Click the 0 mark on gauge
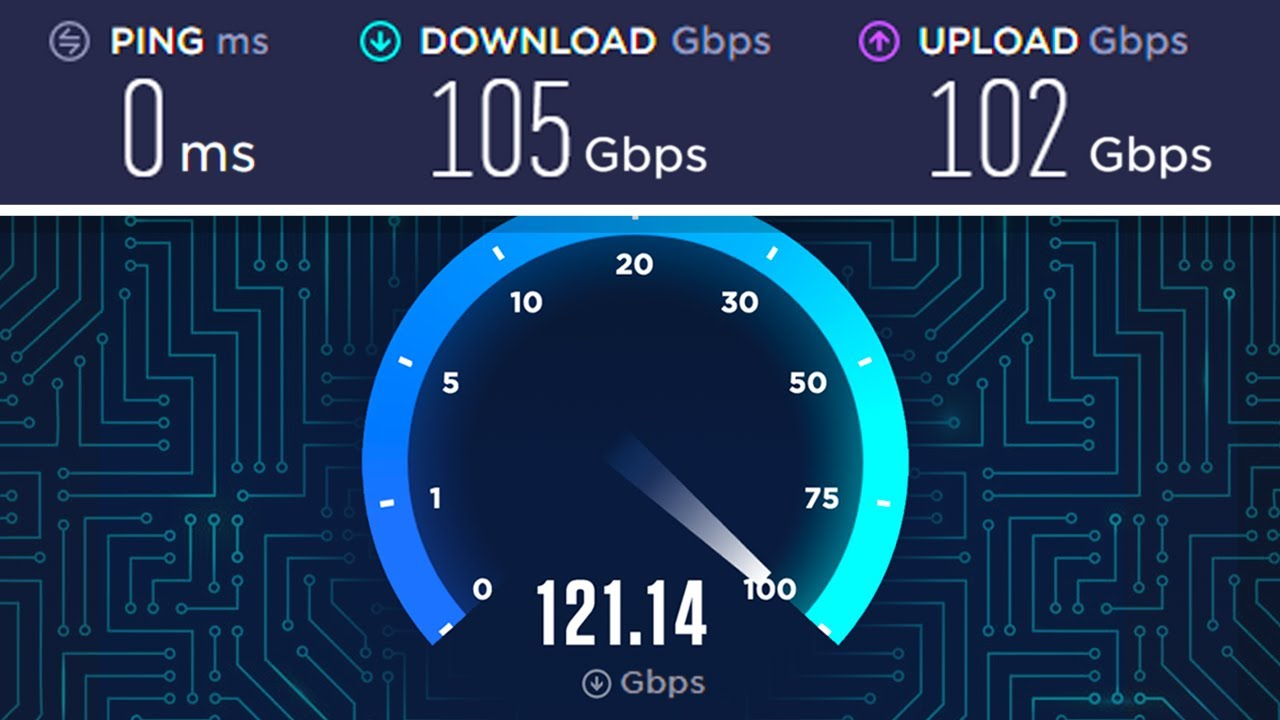 coord(482,590)
